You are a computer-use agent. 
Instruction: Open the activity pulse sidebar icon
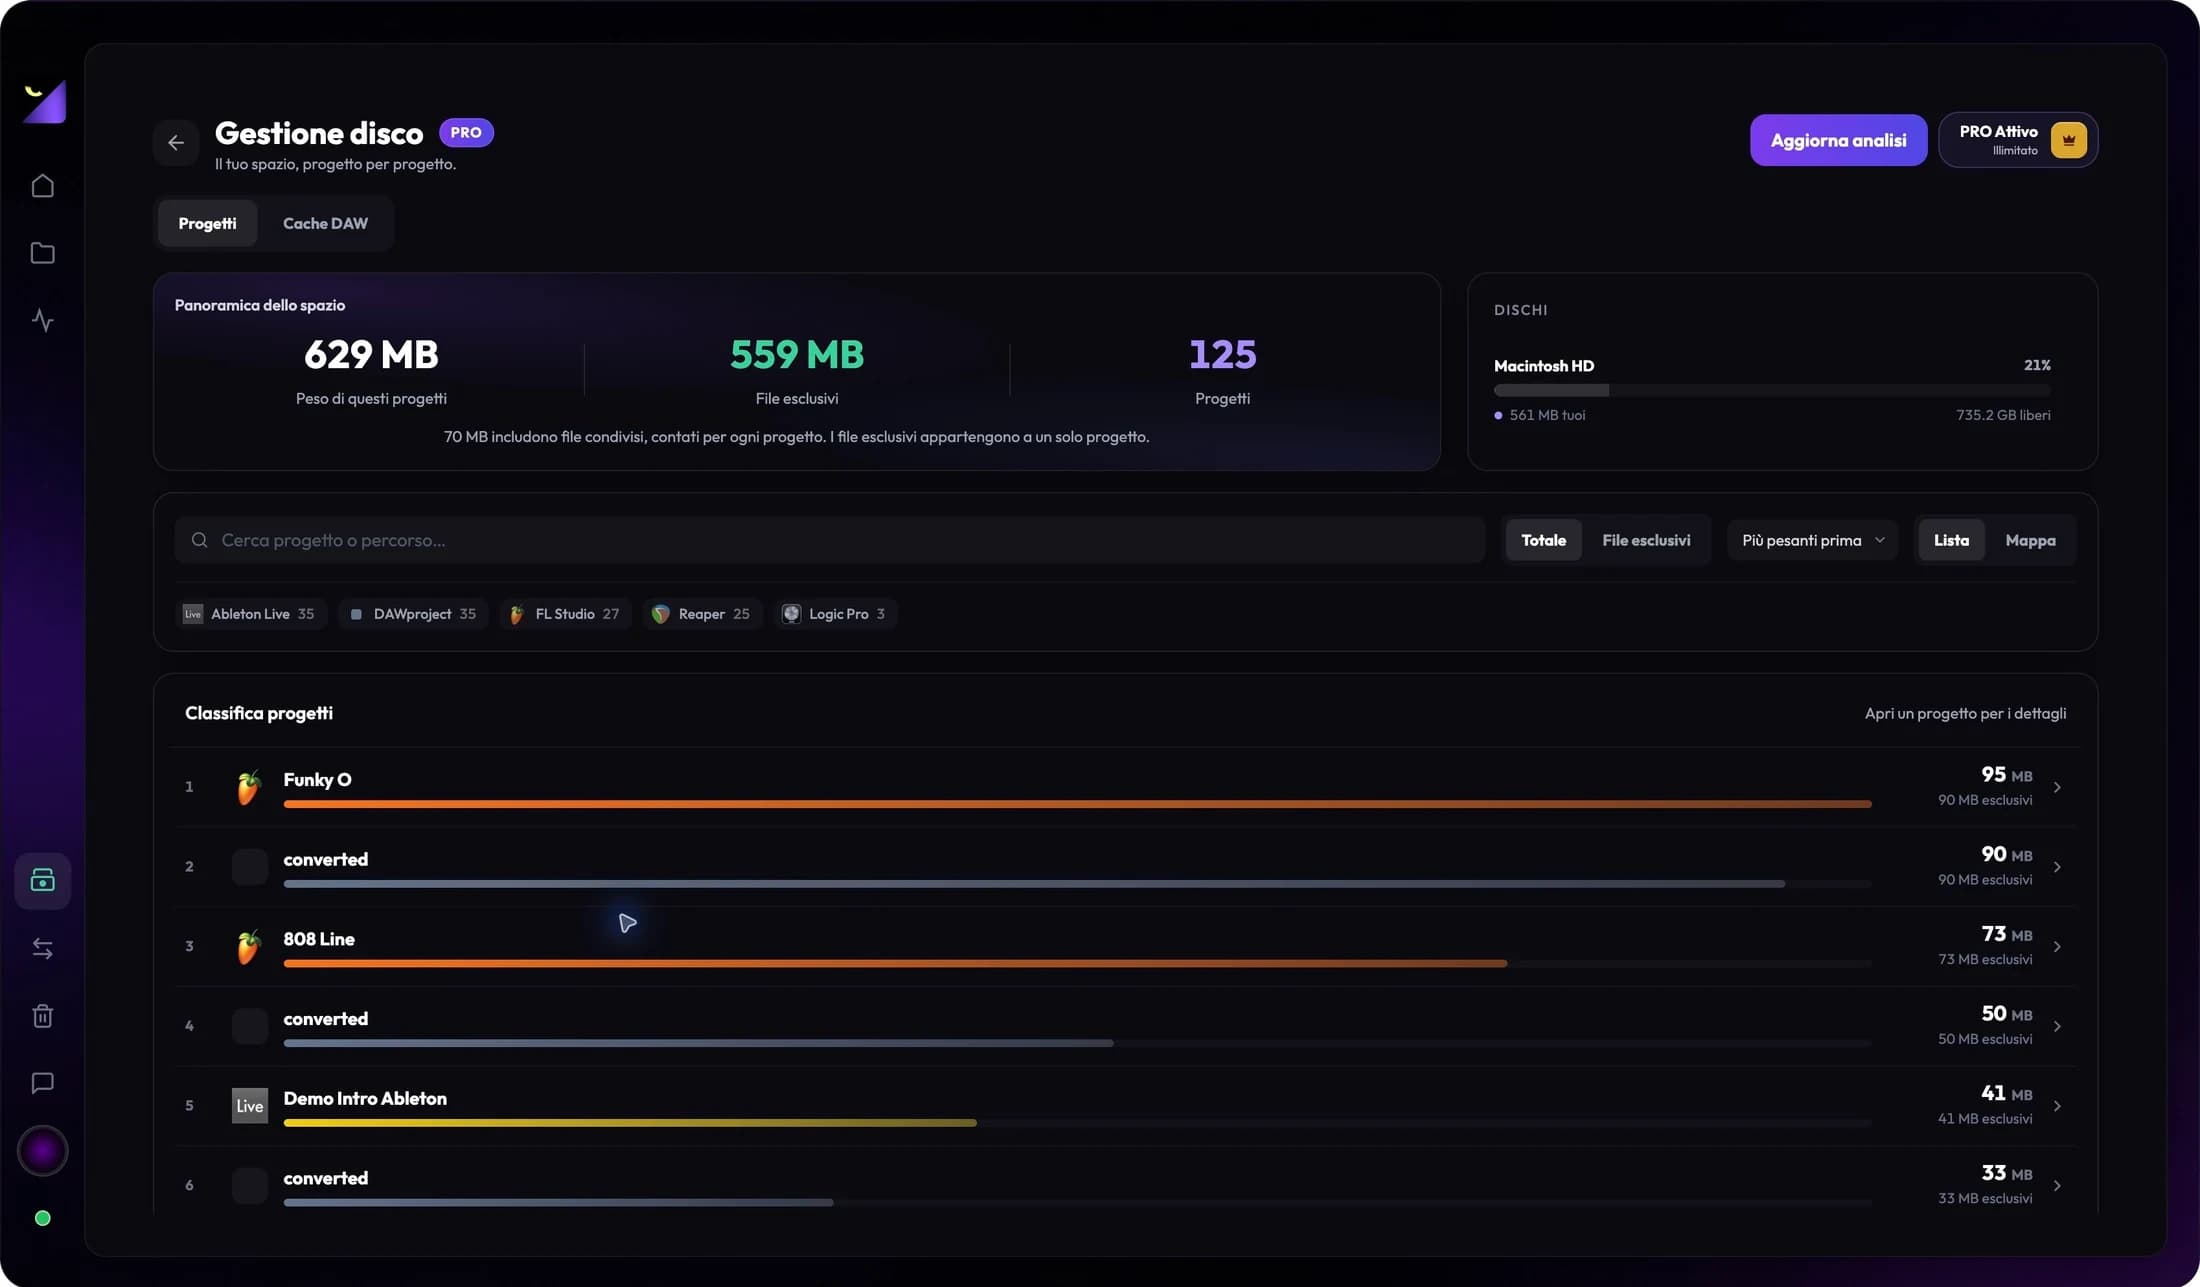42,320
